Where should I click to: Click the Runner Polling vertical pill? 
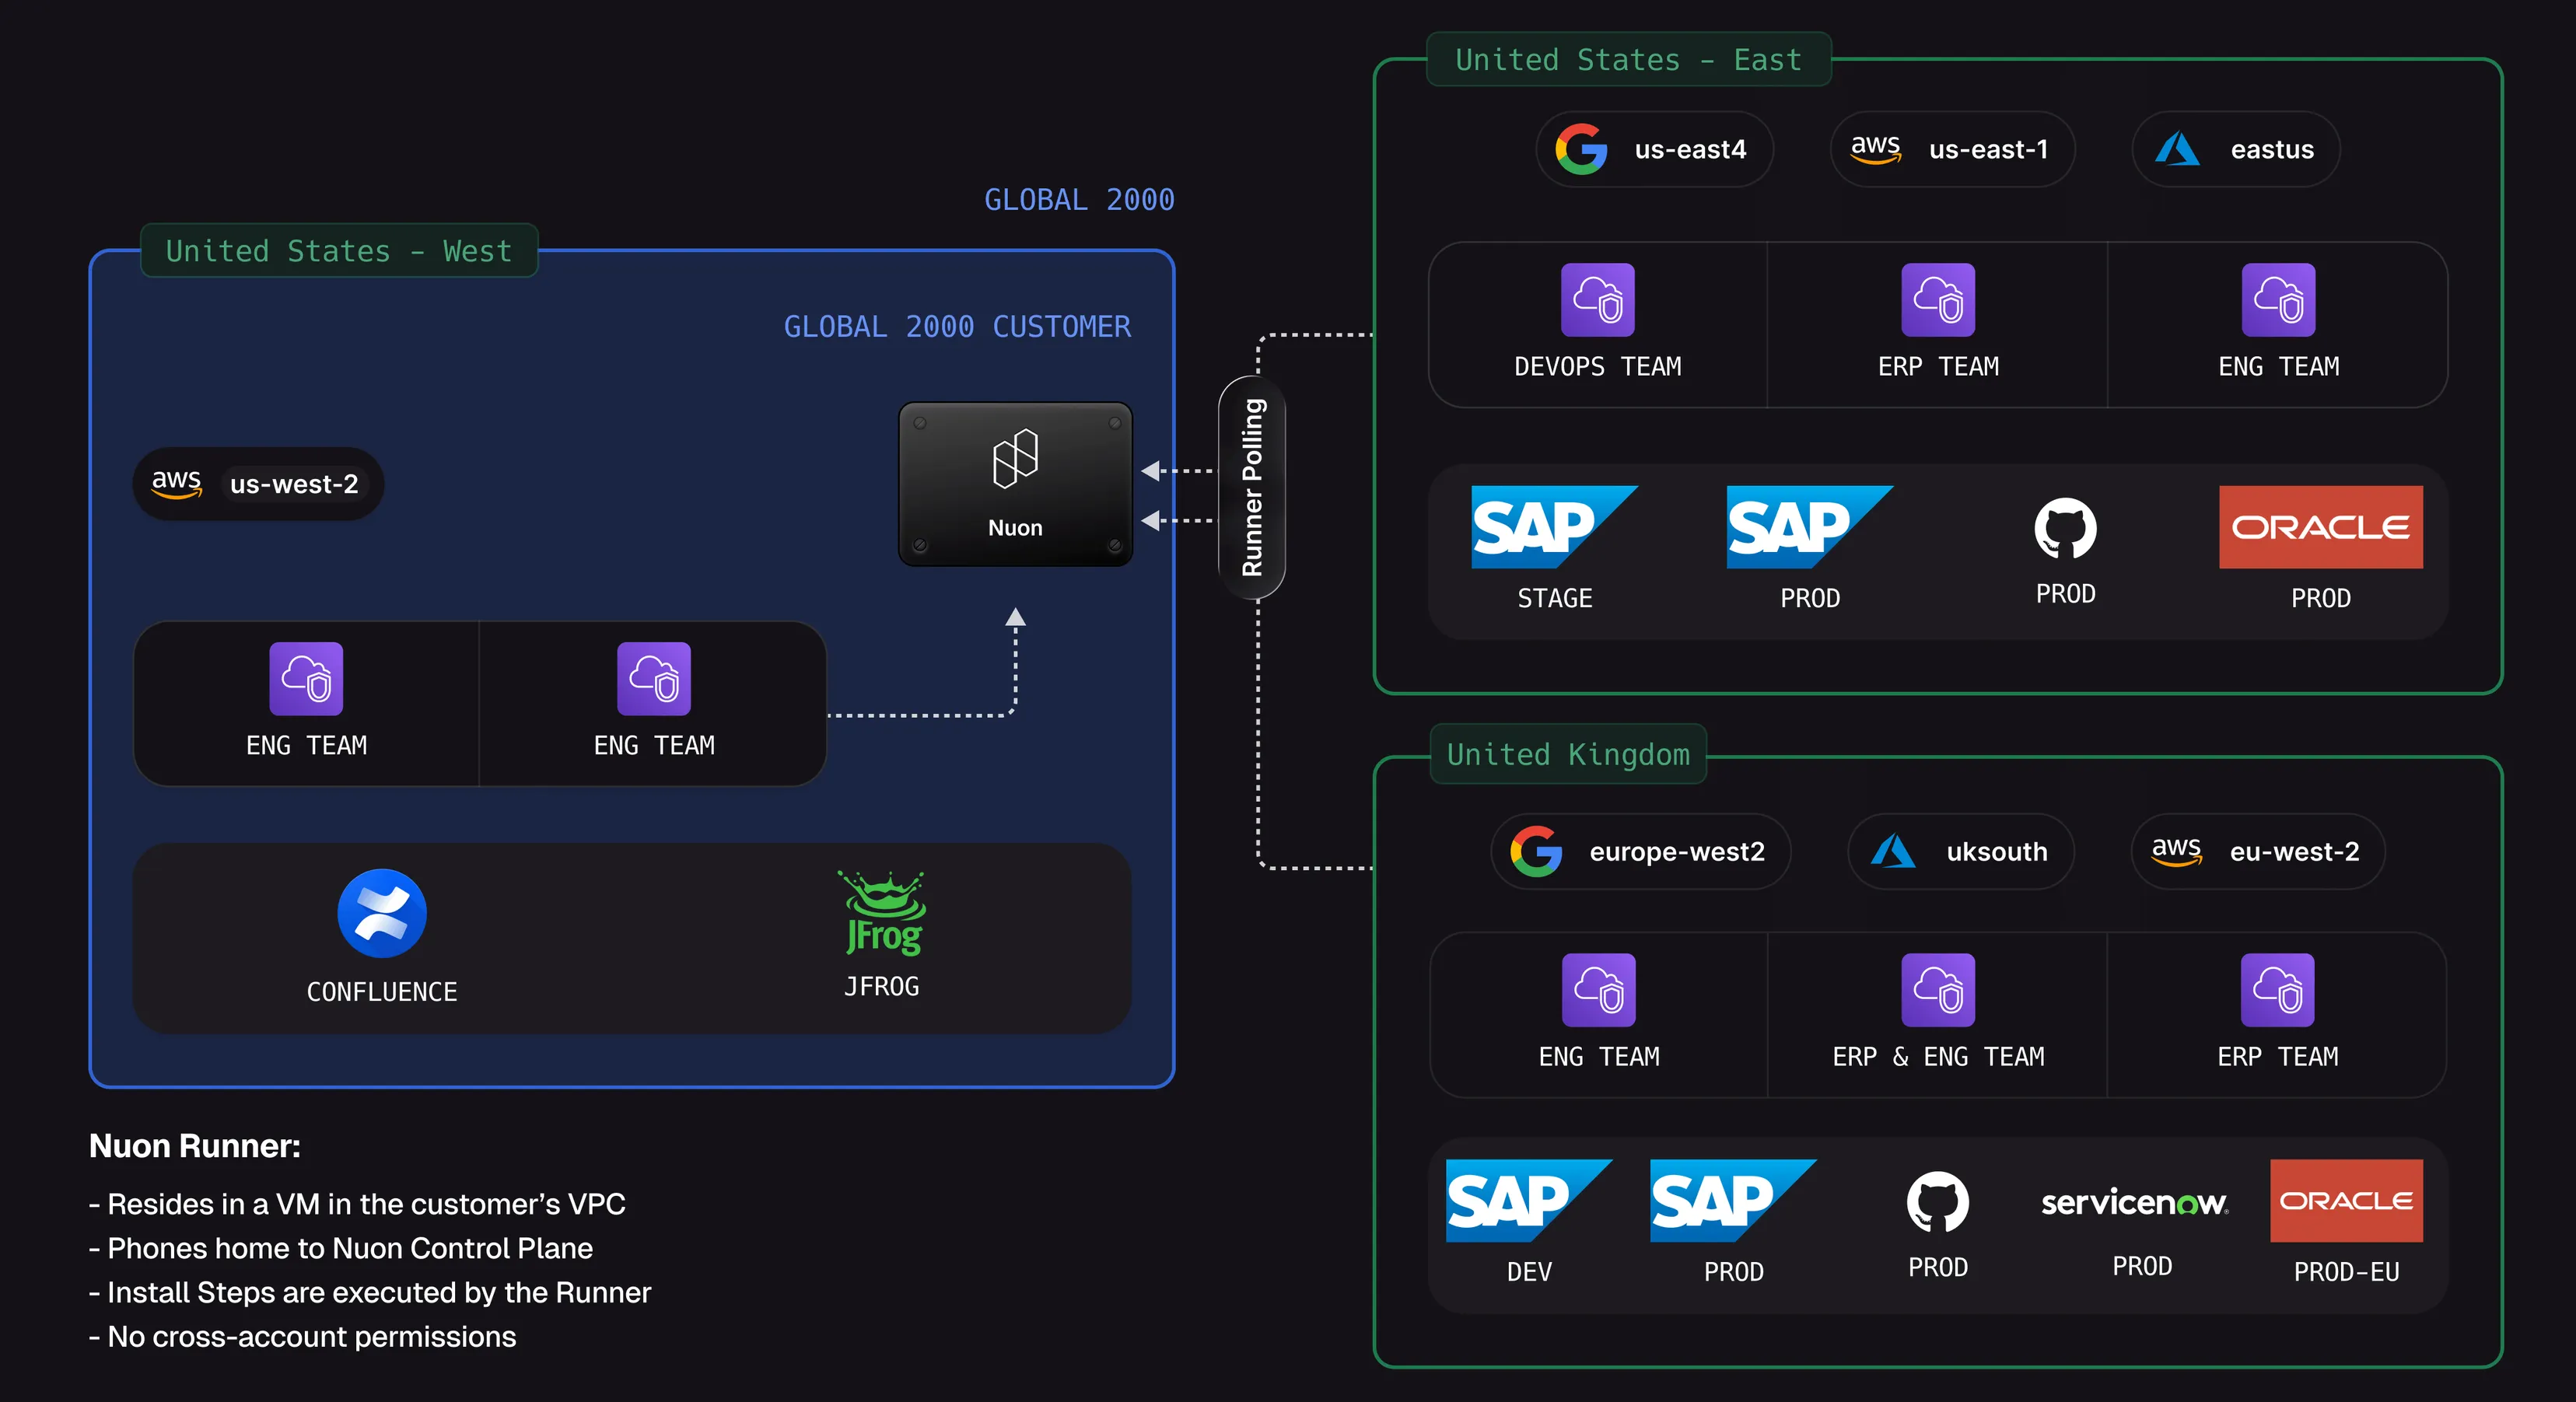click(1252, 487)
